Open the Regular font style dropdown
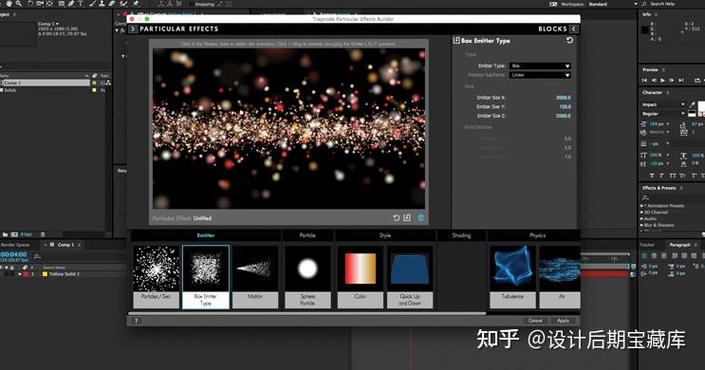Viewport: 705px width, 370px height. click(x=663, y=114)
